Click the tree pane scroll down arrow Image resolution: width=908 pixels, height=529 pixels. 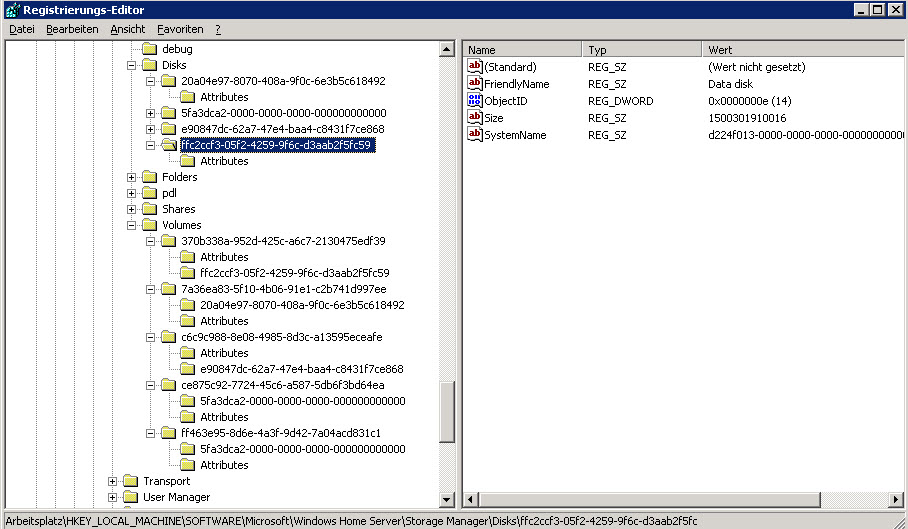(x=446, y=499)
